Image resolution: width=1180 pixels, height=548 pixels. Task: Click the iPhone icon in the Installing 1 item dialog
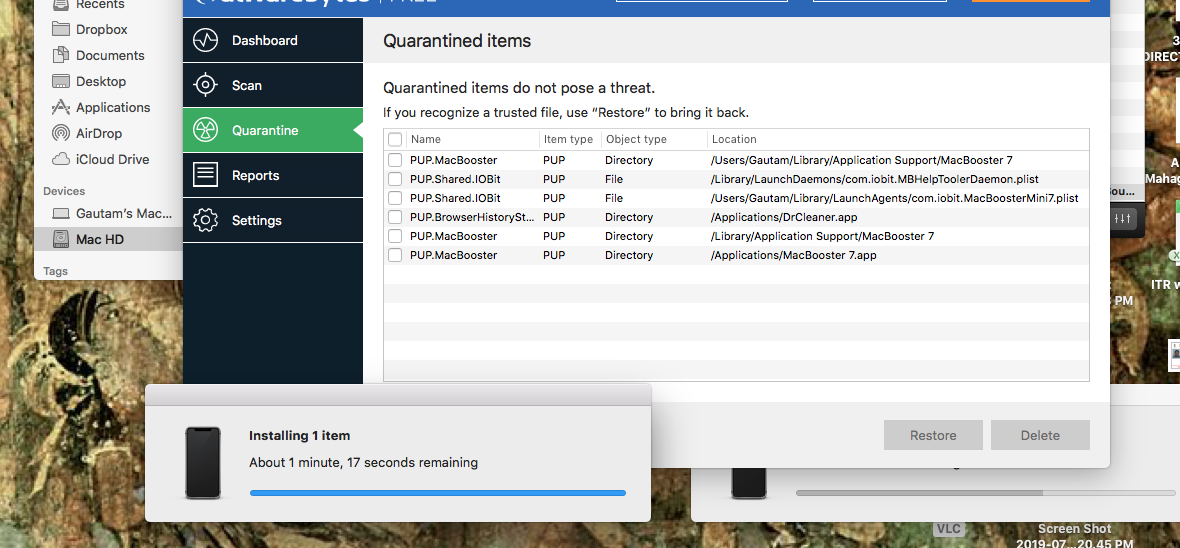click(203, 462)
